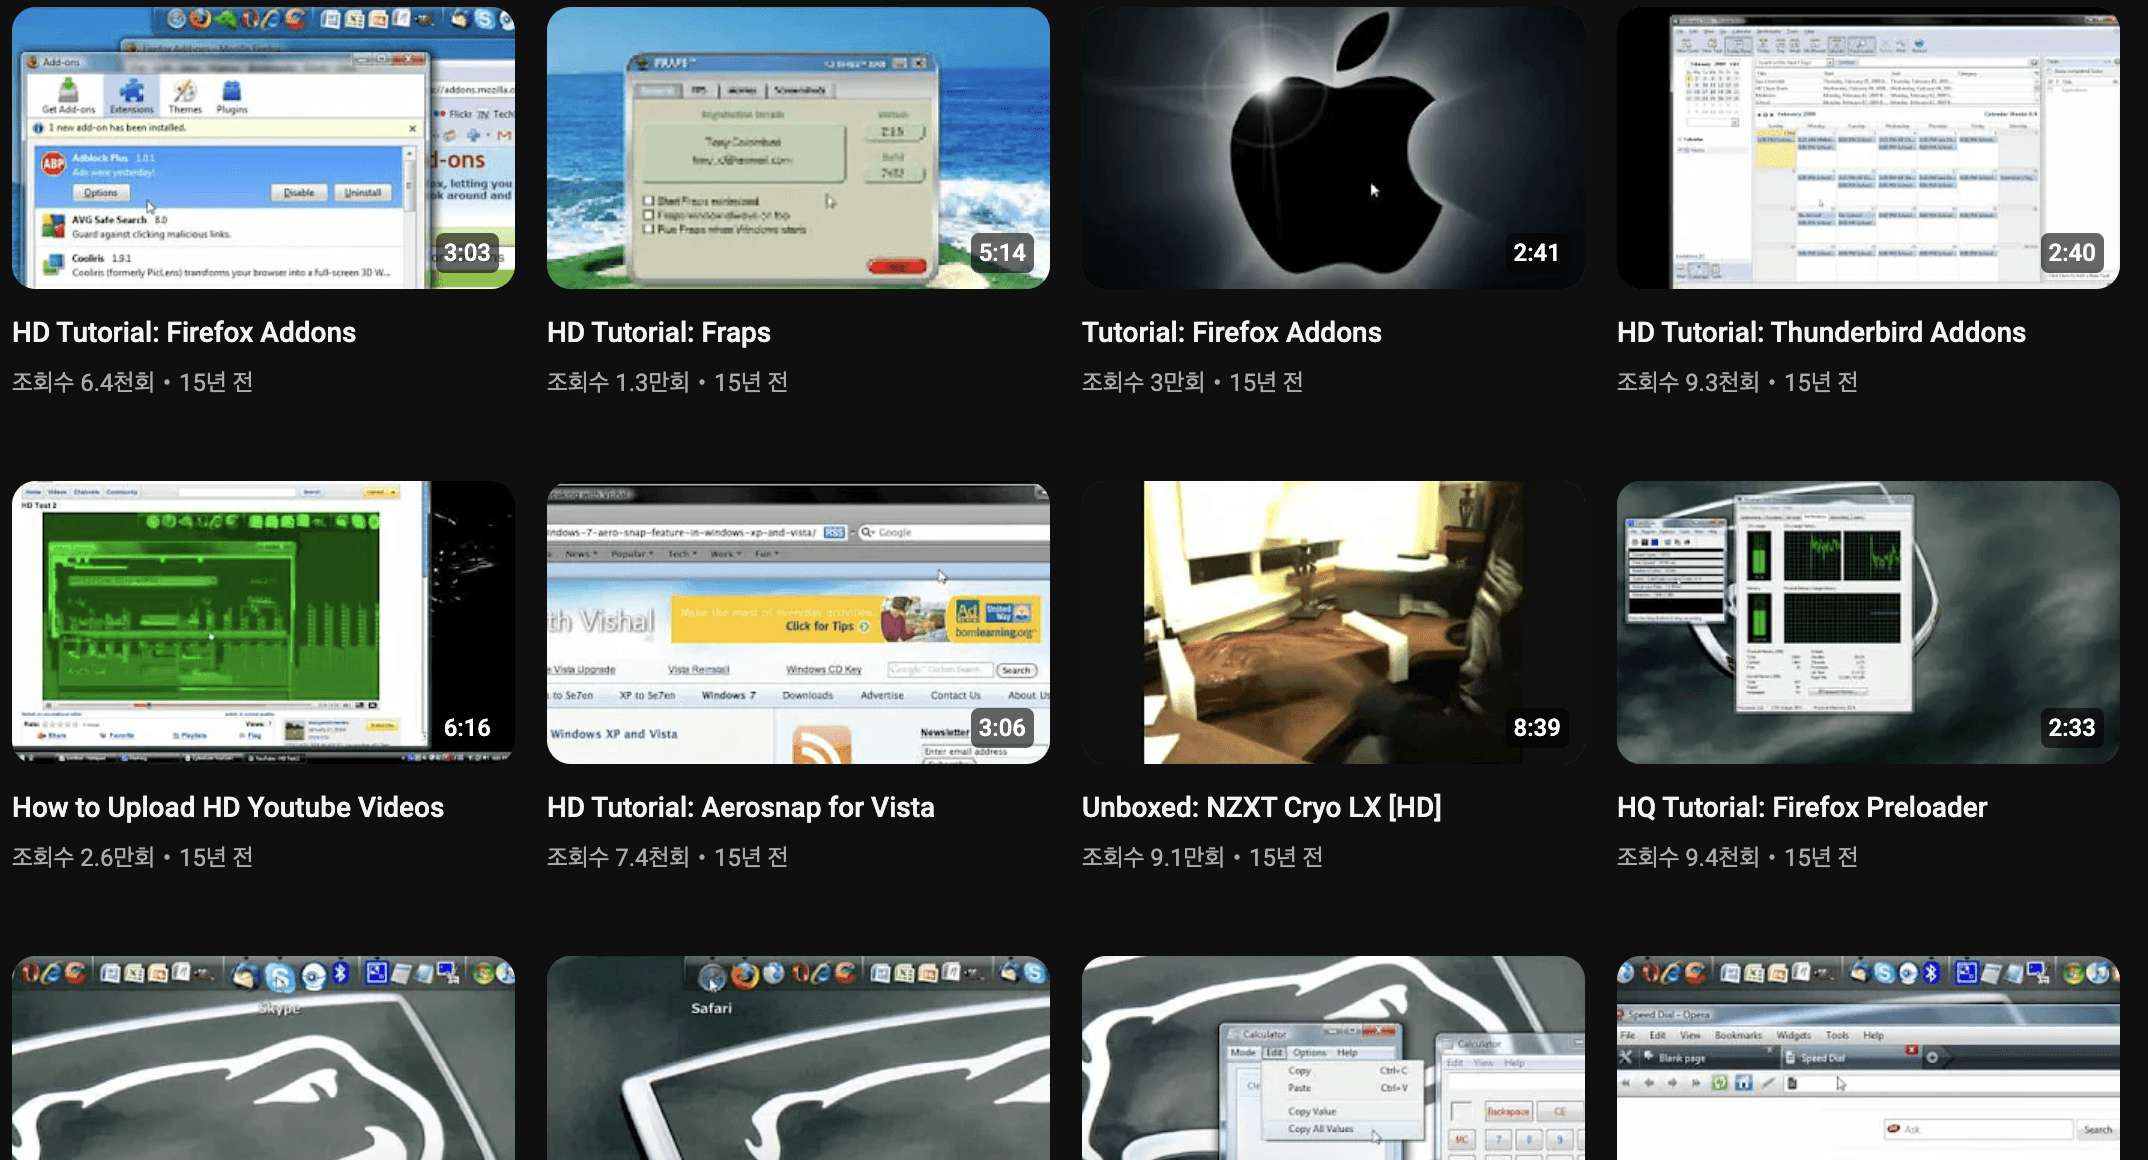Click the non-HD 'Tutorial: Firefox Addons' title with 3만회 views

tap(1232, 332)
